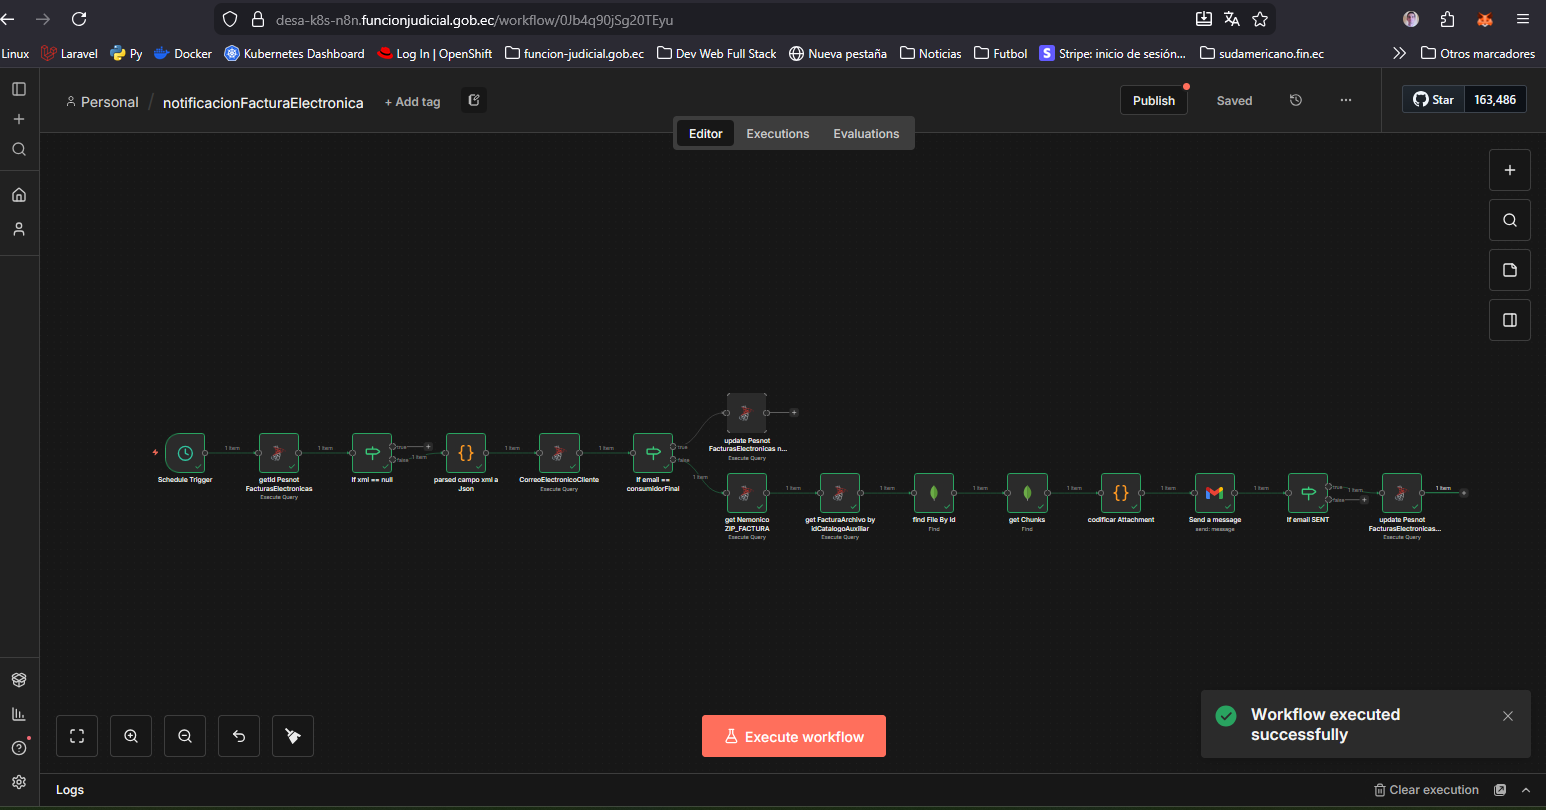Open the codificar Attachment code node

click(x=1120, y=493)
